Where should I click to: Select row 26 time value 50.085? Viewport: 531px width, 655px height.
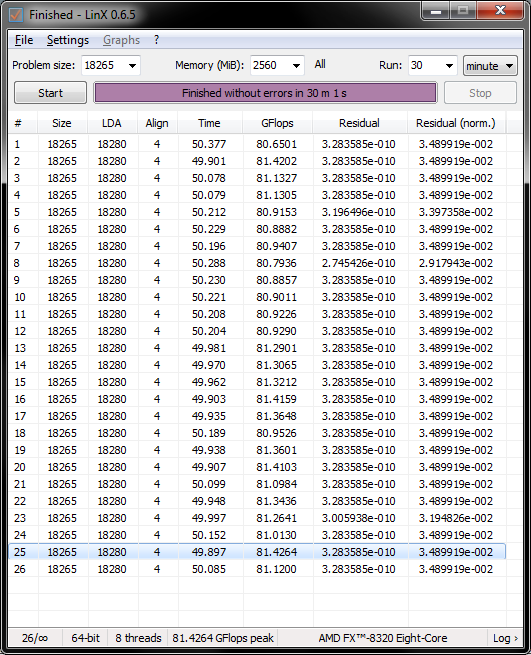coord(209,569)
